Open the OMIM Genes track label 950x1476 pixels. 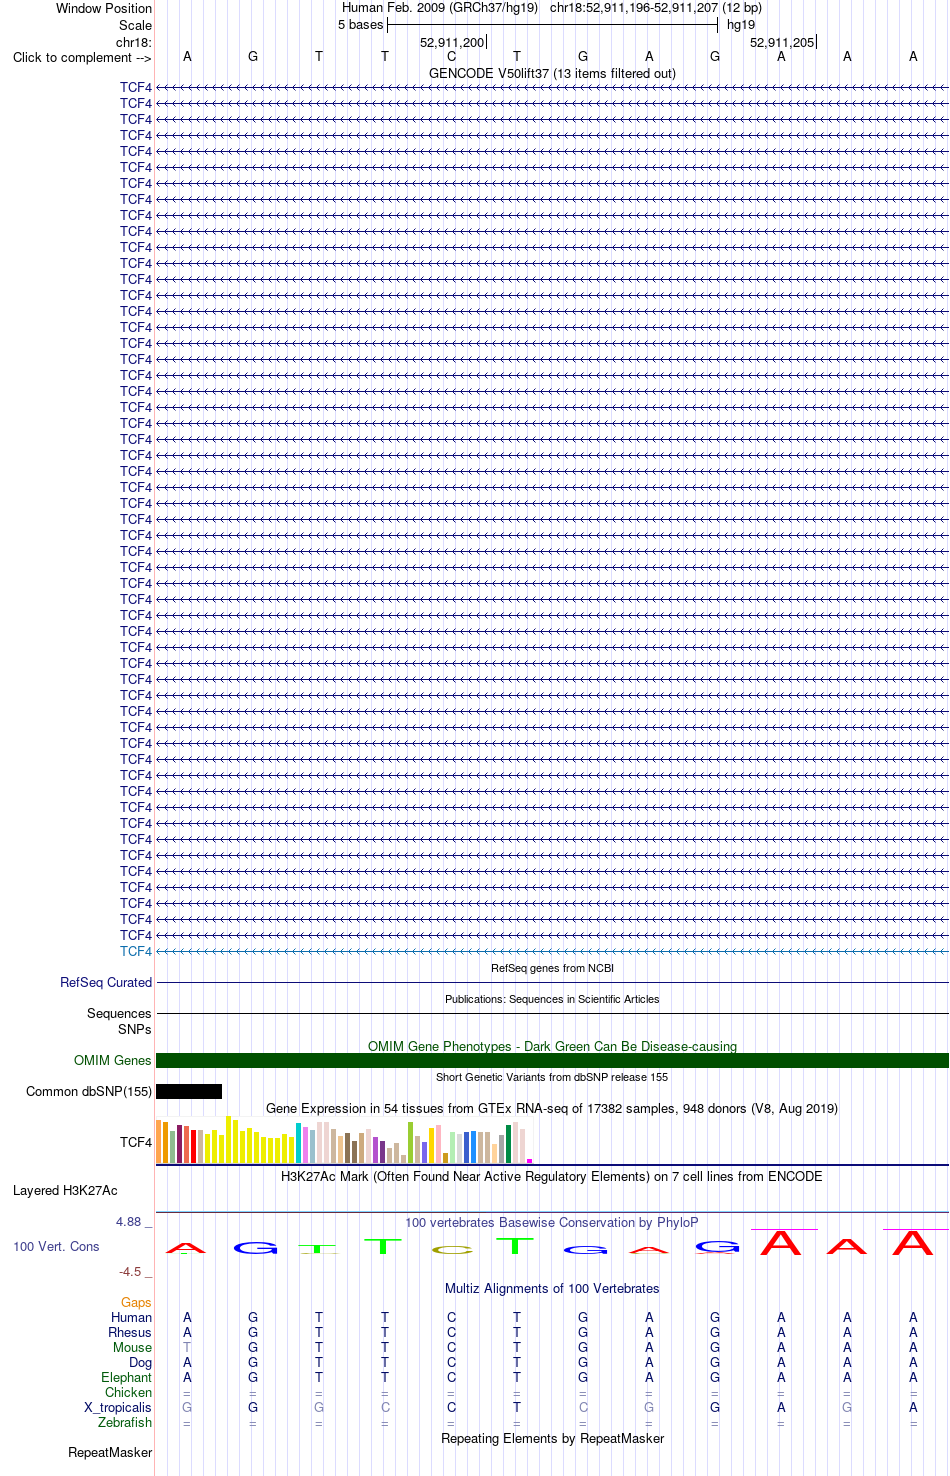point(113,1060)
